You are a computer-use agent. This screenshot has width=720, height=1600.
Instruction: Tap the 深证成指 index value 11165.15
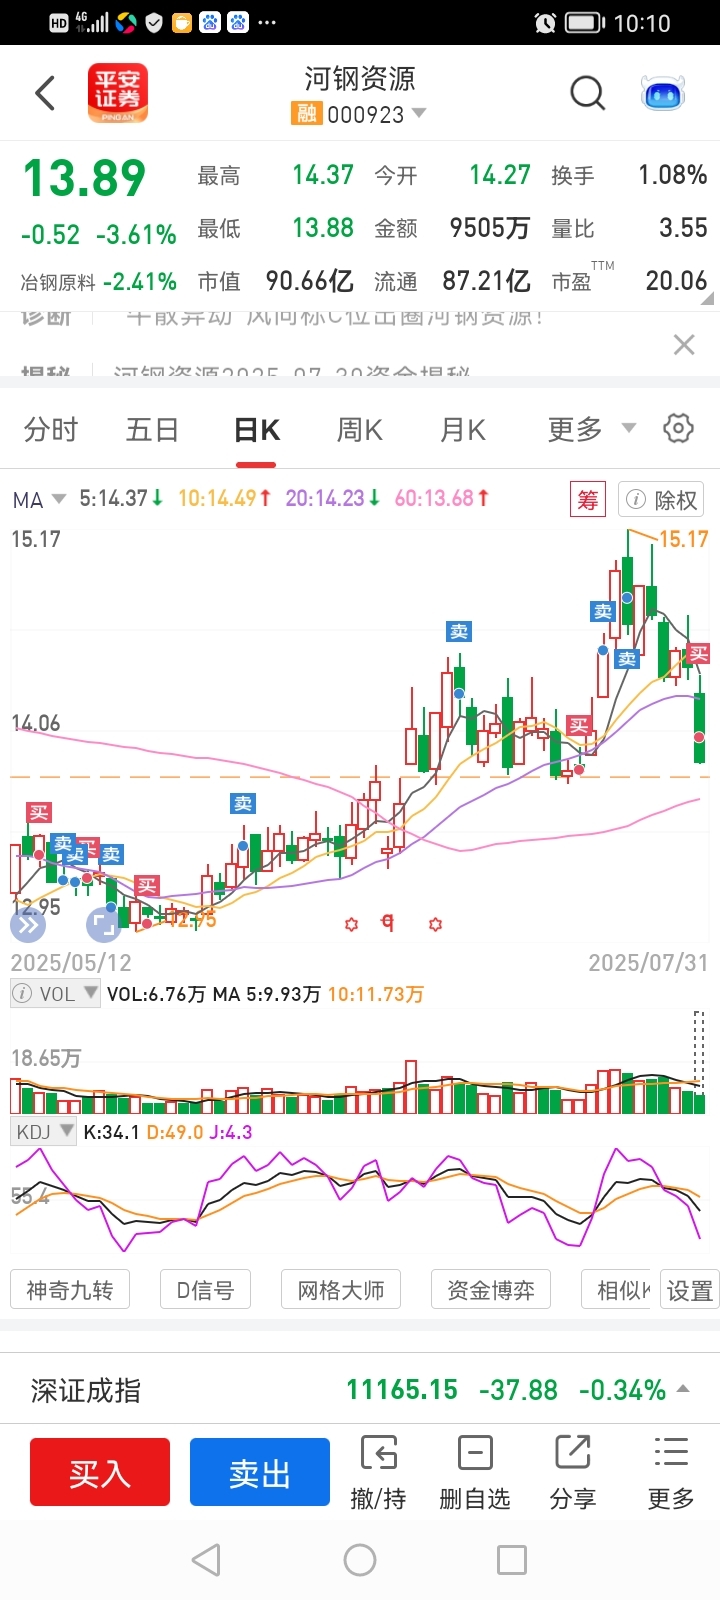pos(402,1389)
